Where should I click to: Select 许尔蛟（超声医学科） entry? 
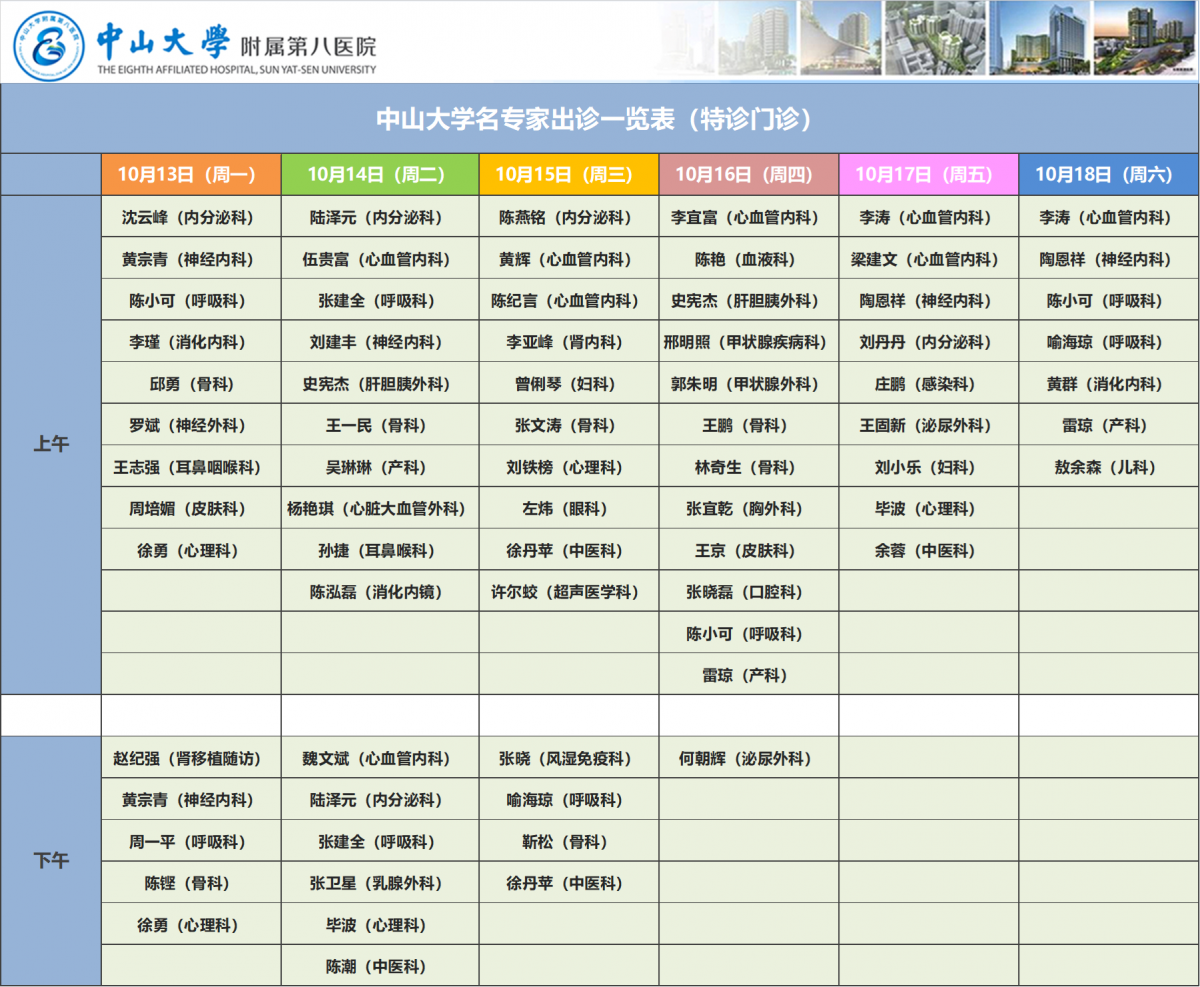568,592
